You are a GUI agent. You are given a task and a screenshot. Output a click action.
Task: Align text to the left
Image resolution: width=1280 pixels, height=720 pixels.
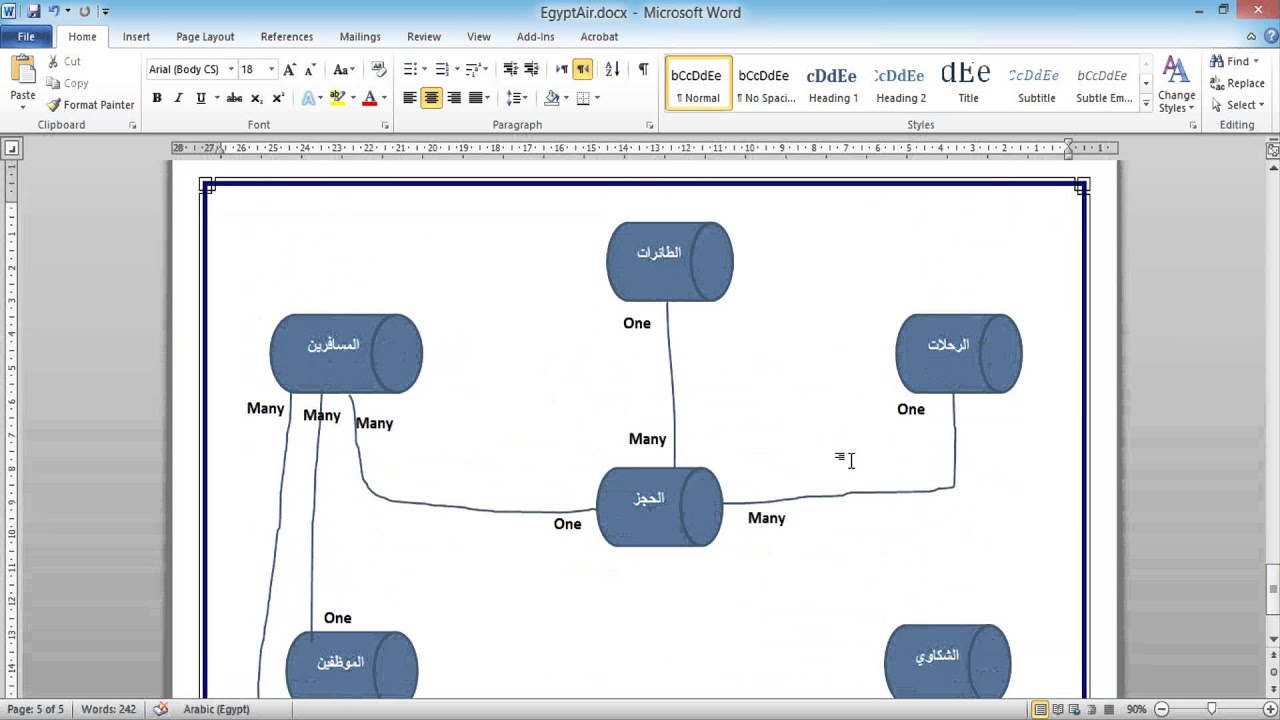pos(410,98)
